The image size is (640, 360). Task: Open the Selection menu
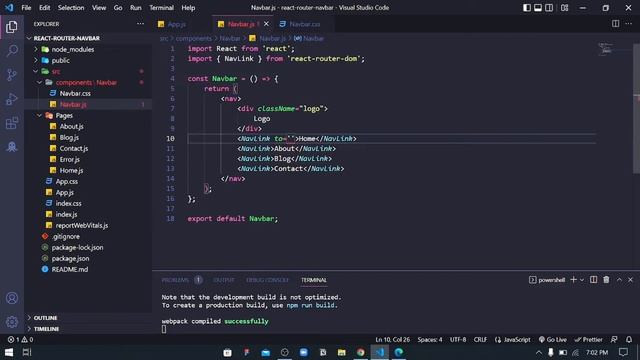point(71,8)
